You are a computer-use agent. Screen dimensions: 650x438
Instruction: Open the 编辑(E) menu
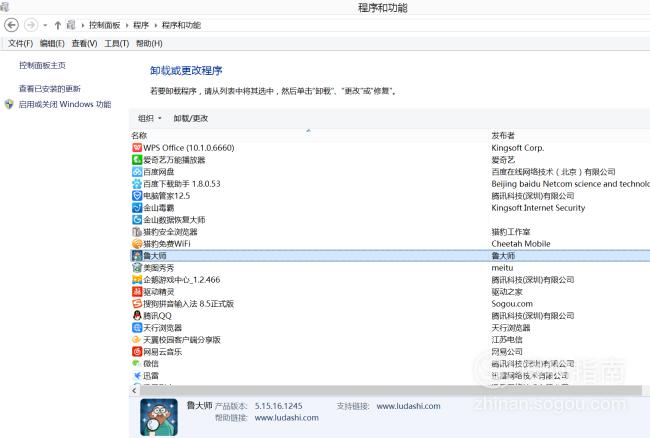(52, 44)
